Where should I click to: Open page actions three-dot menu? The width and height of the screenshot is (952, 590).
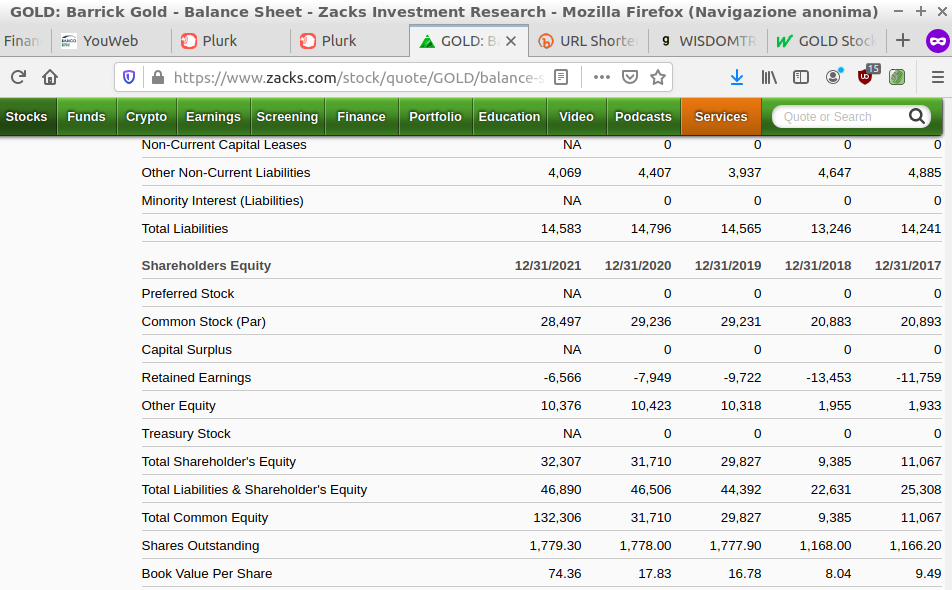click(602, 77)
